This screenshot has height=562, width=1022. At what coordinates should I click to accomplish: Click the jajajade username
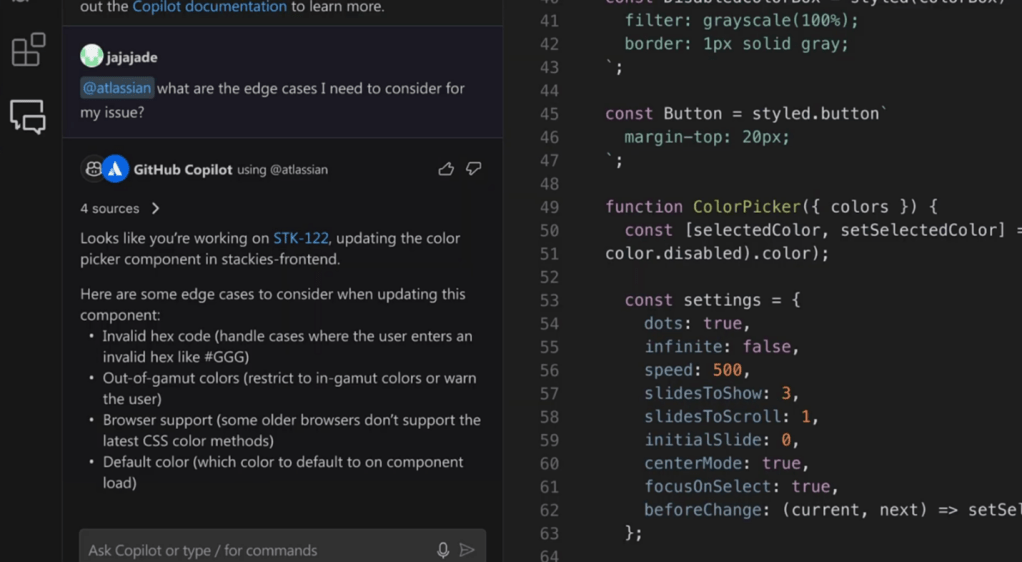point(132,57)
